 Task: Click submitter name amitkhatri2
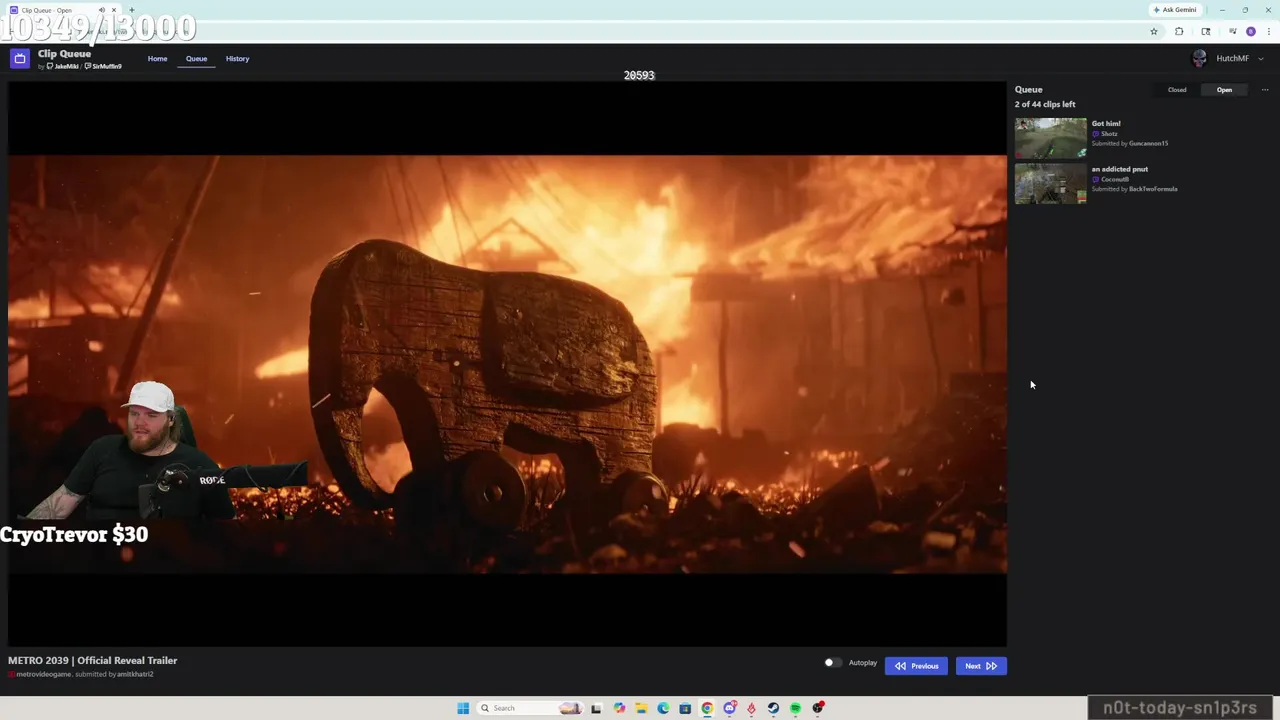(x=135, y=675)
